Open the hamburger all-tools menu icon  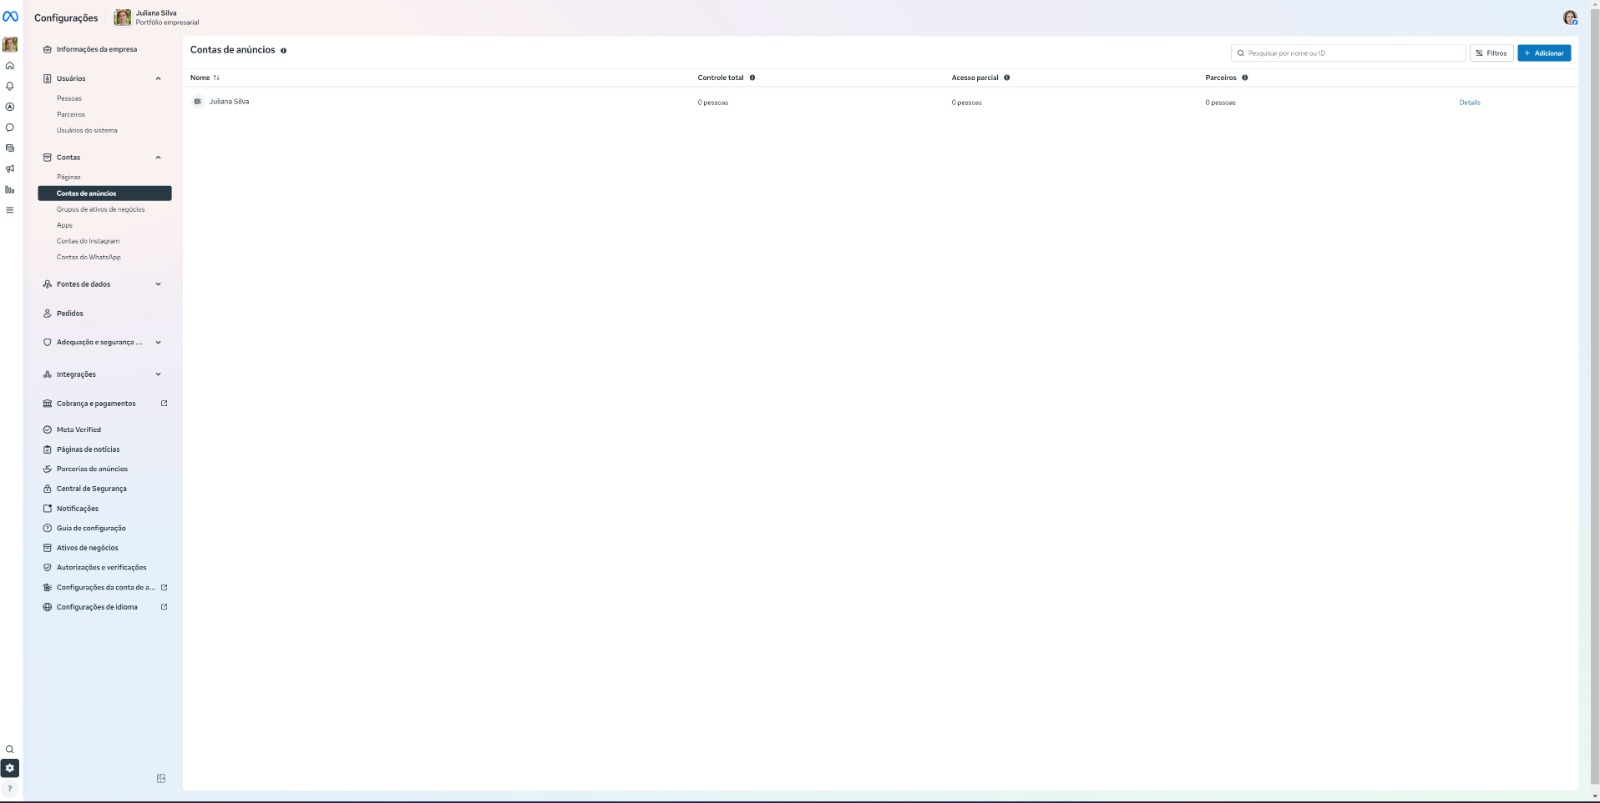pos(10,210)
